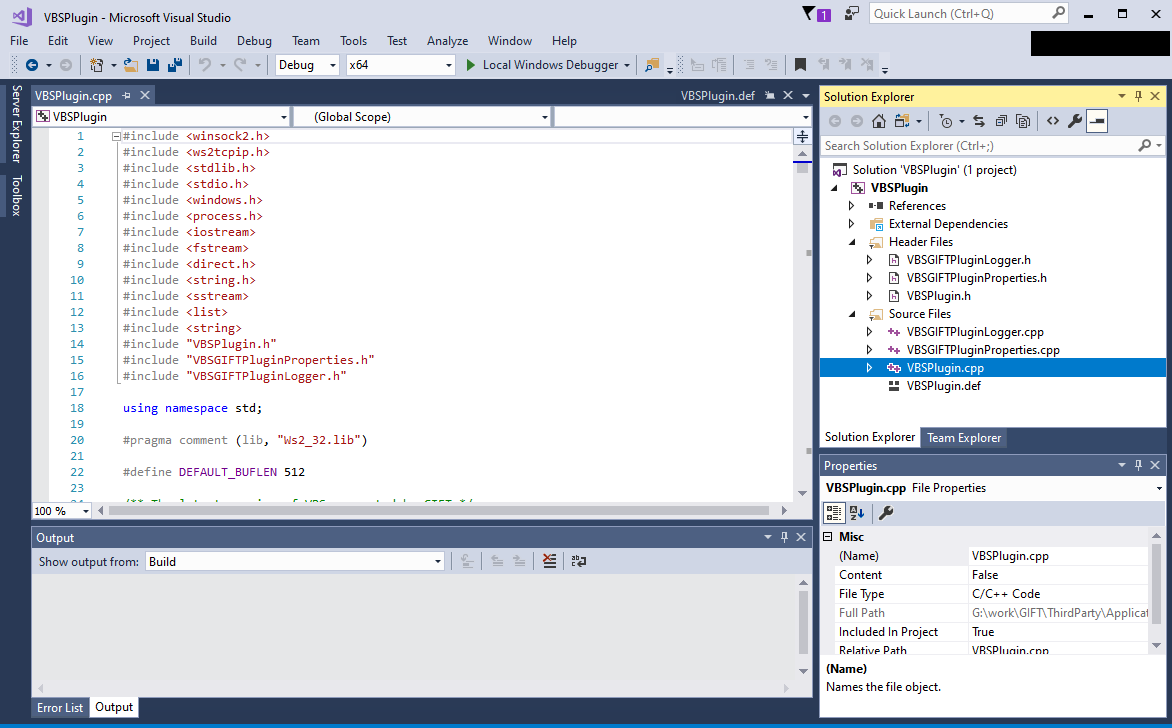Open the Analyze menu

pyautogui.click(x=448, y=40)
